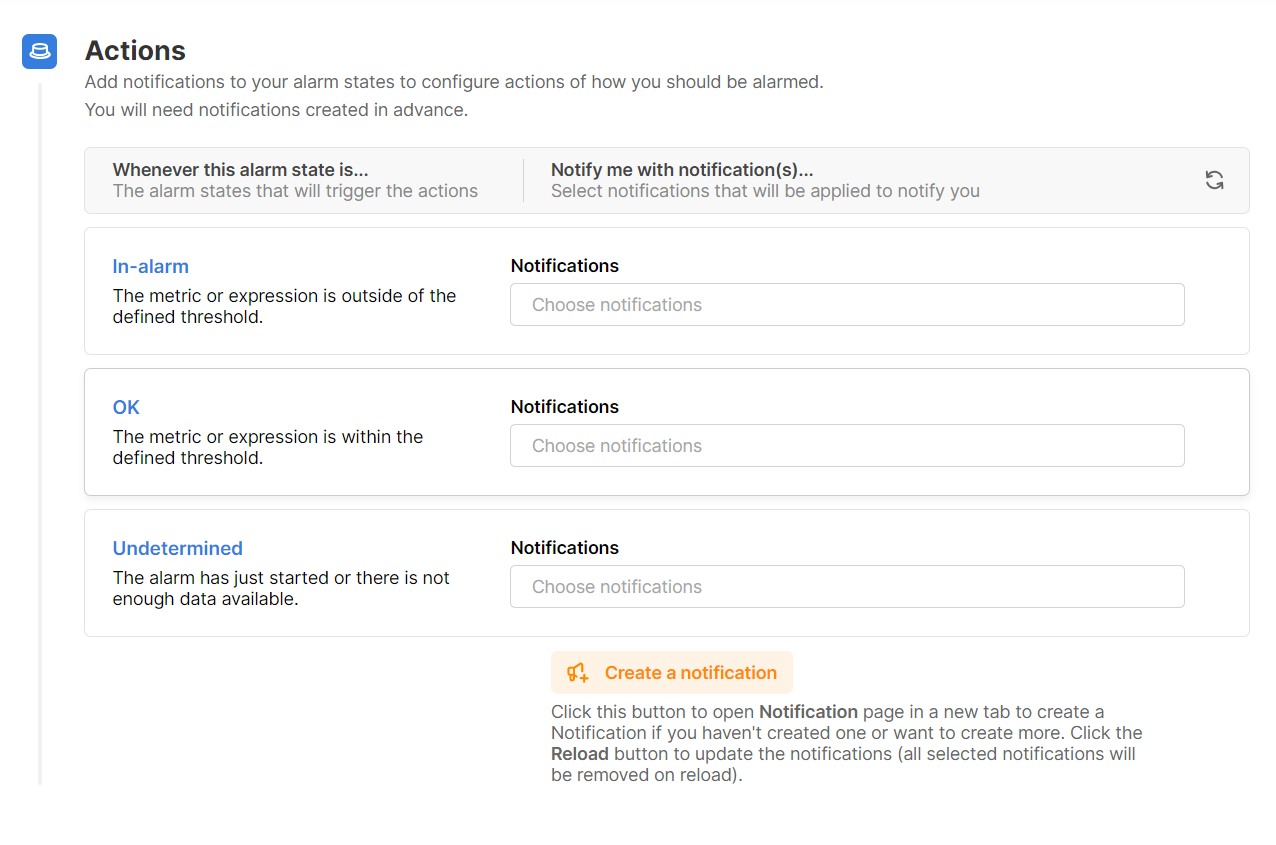Click the In-alarm 'outside of the defined threshold' description
This screenshot has width=1276, height=845.
click(x=284, y=307)
